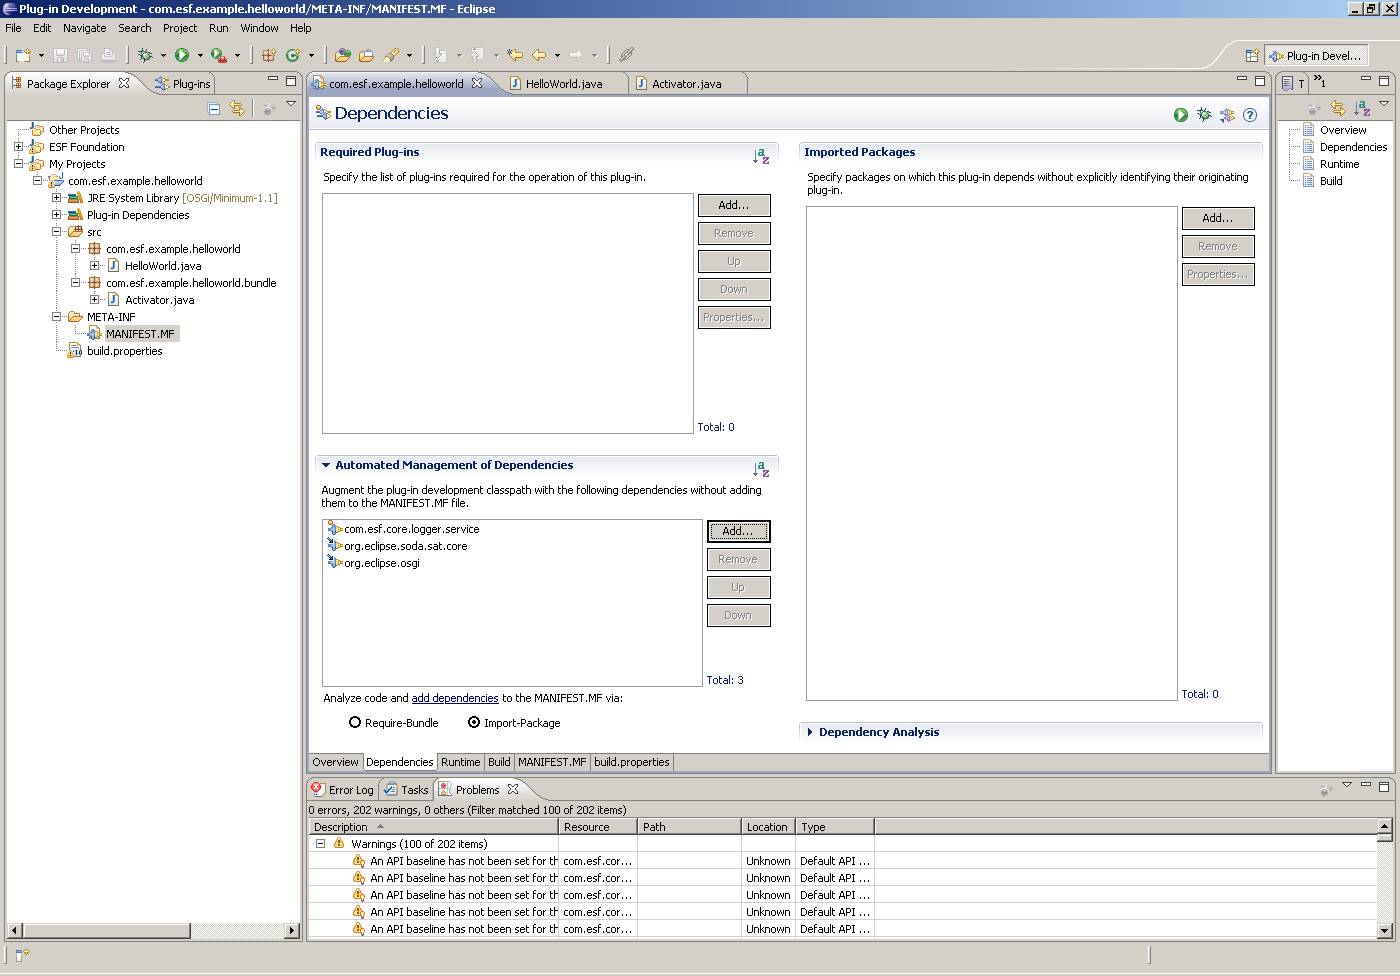
Task: Expand the Plug-in Dependencies node
Action: tap(56, 215)
